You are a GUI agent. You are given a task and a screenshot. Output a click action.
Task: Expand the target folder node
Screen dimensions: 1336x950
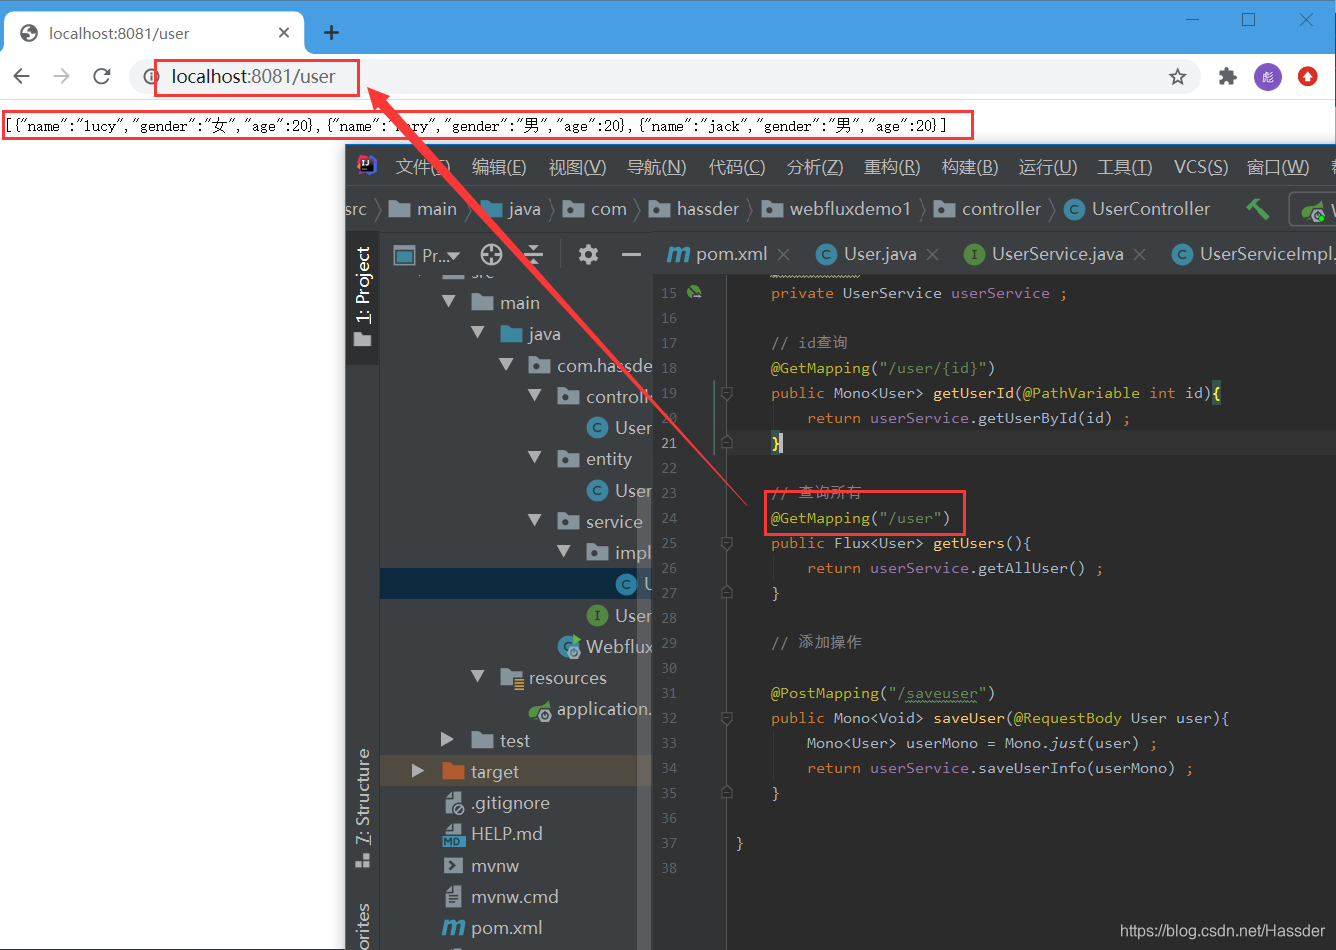coord(418,771)
